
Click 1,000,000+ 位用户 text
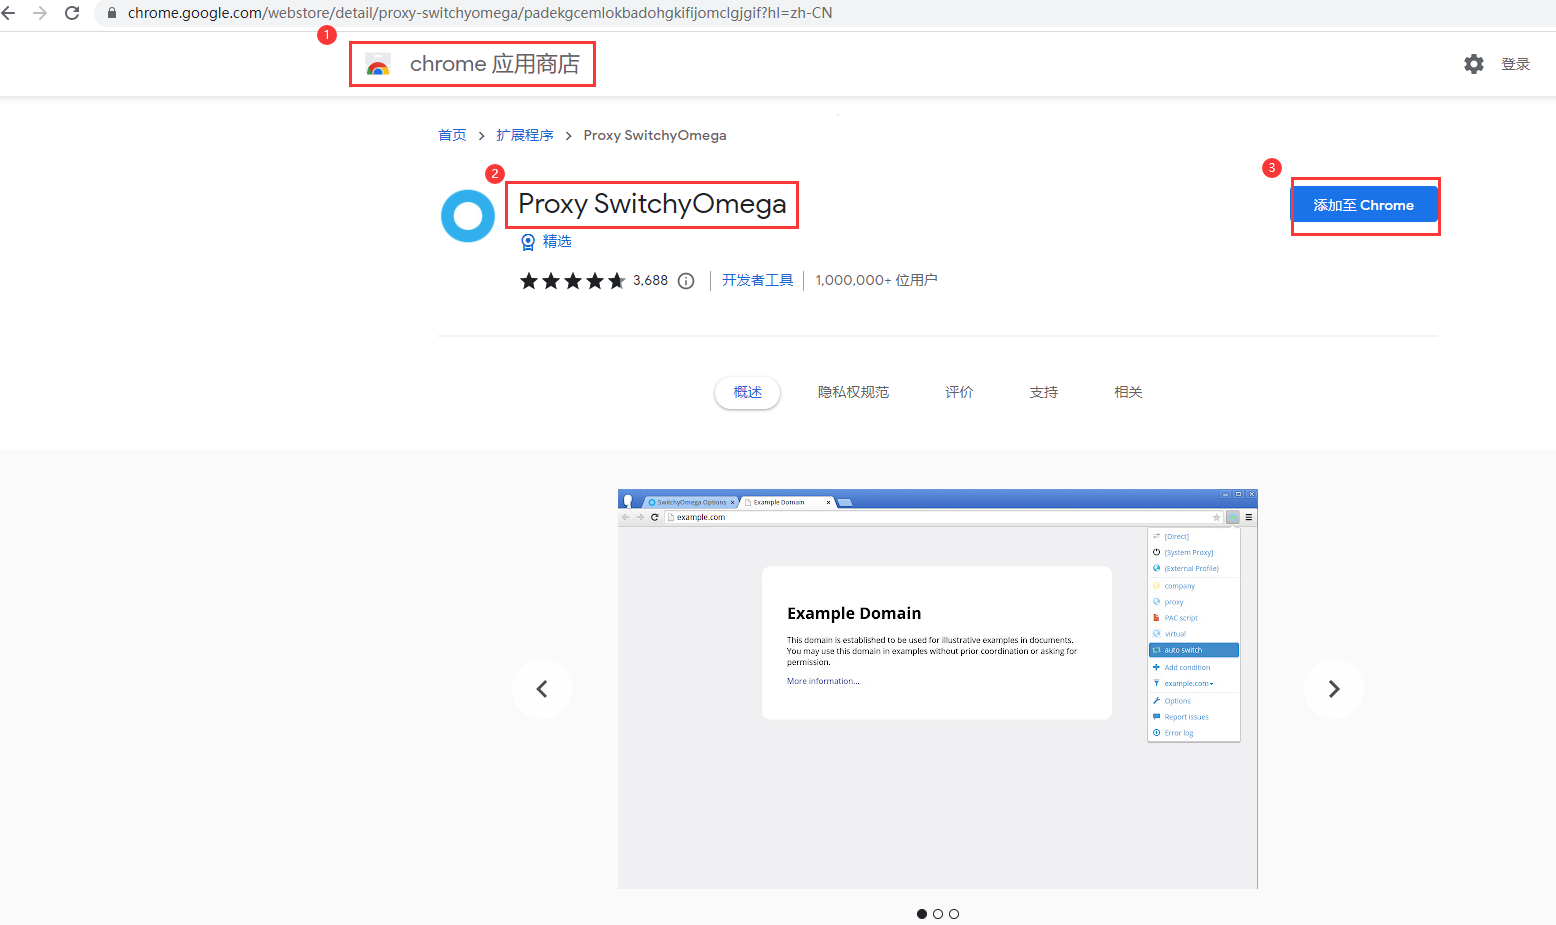point(876,280)
